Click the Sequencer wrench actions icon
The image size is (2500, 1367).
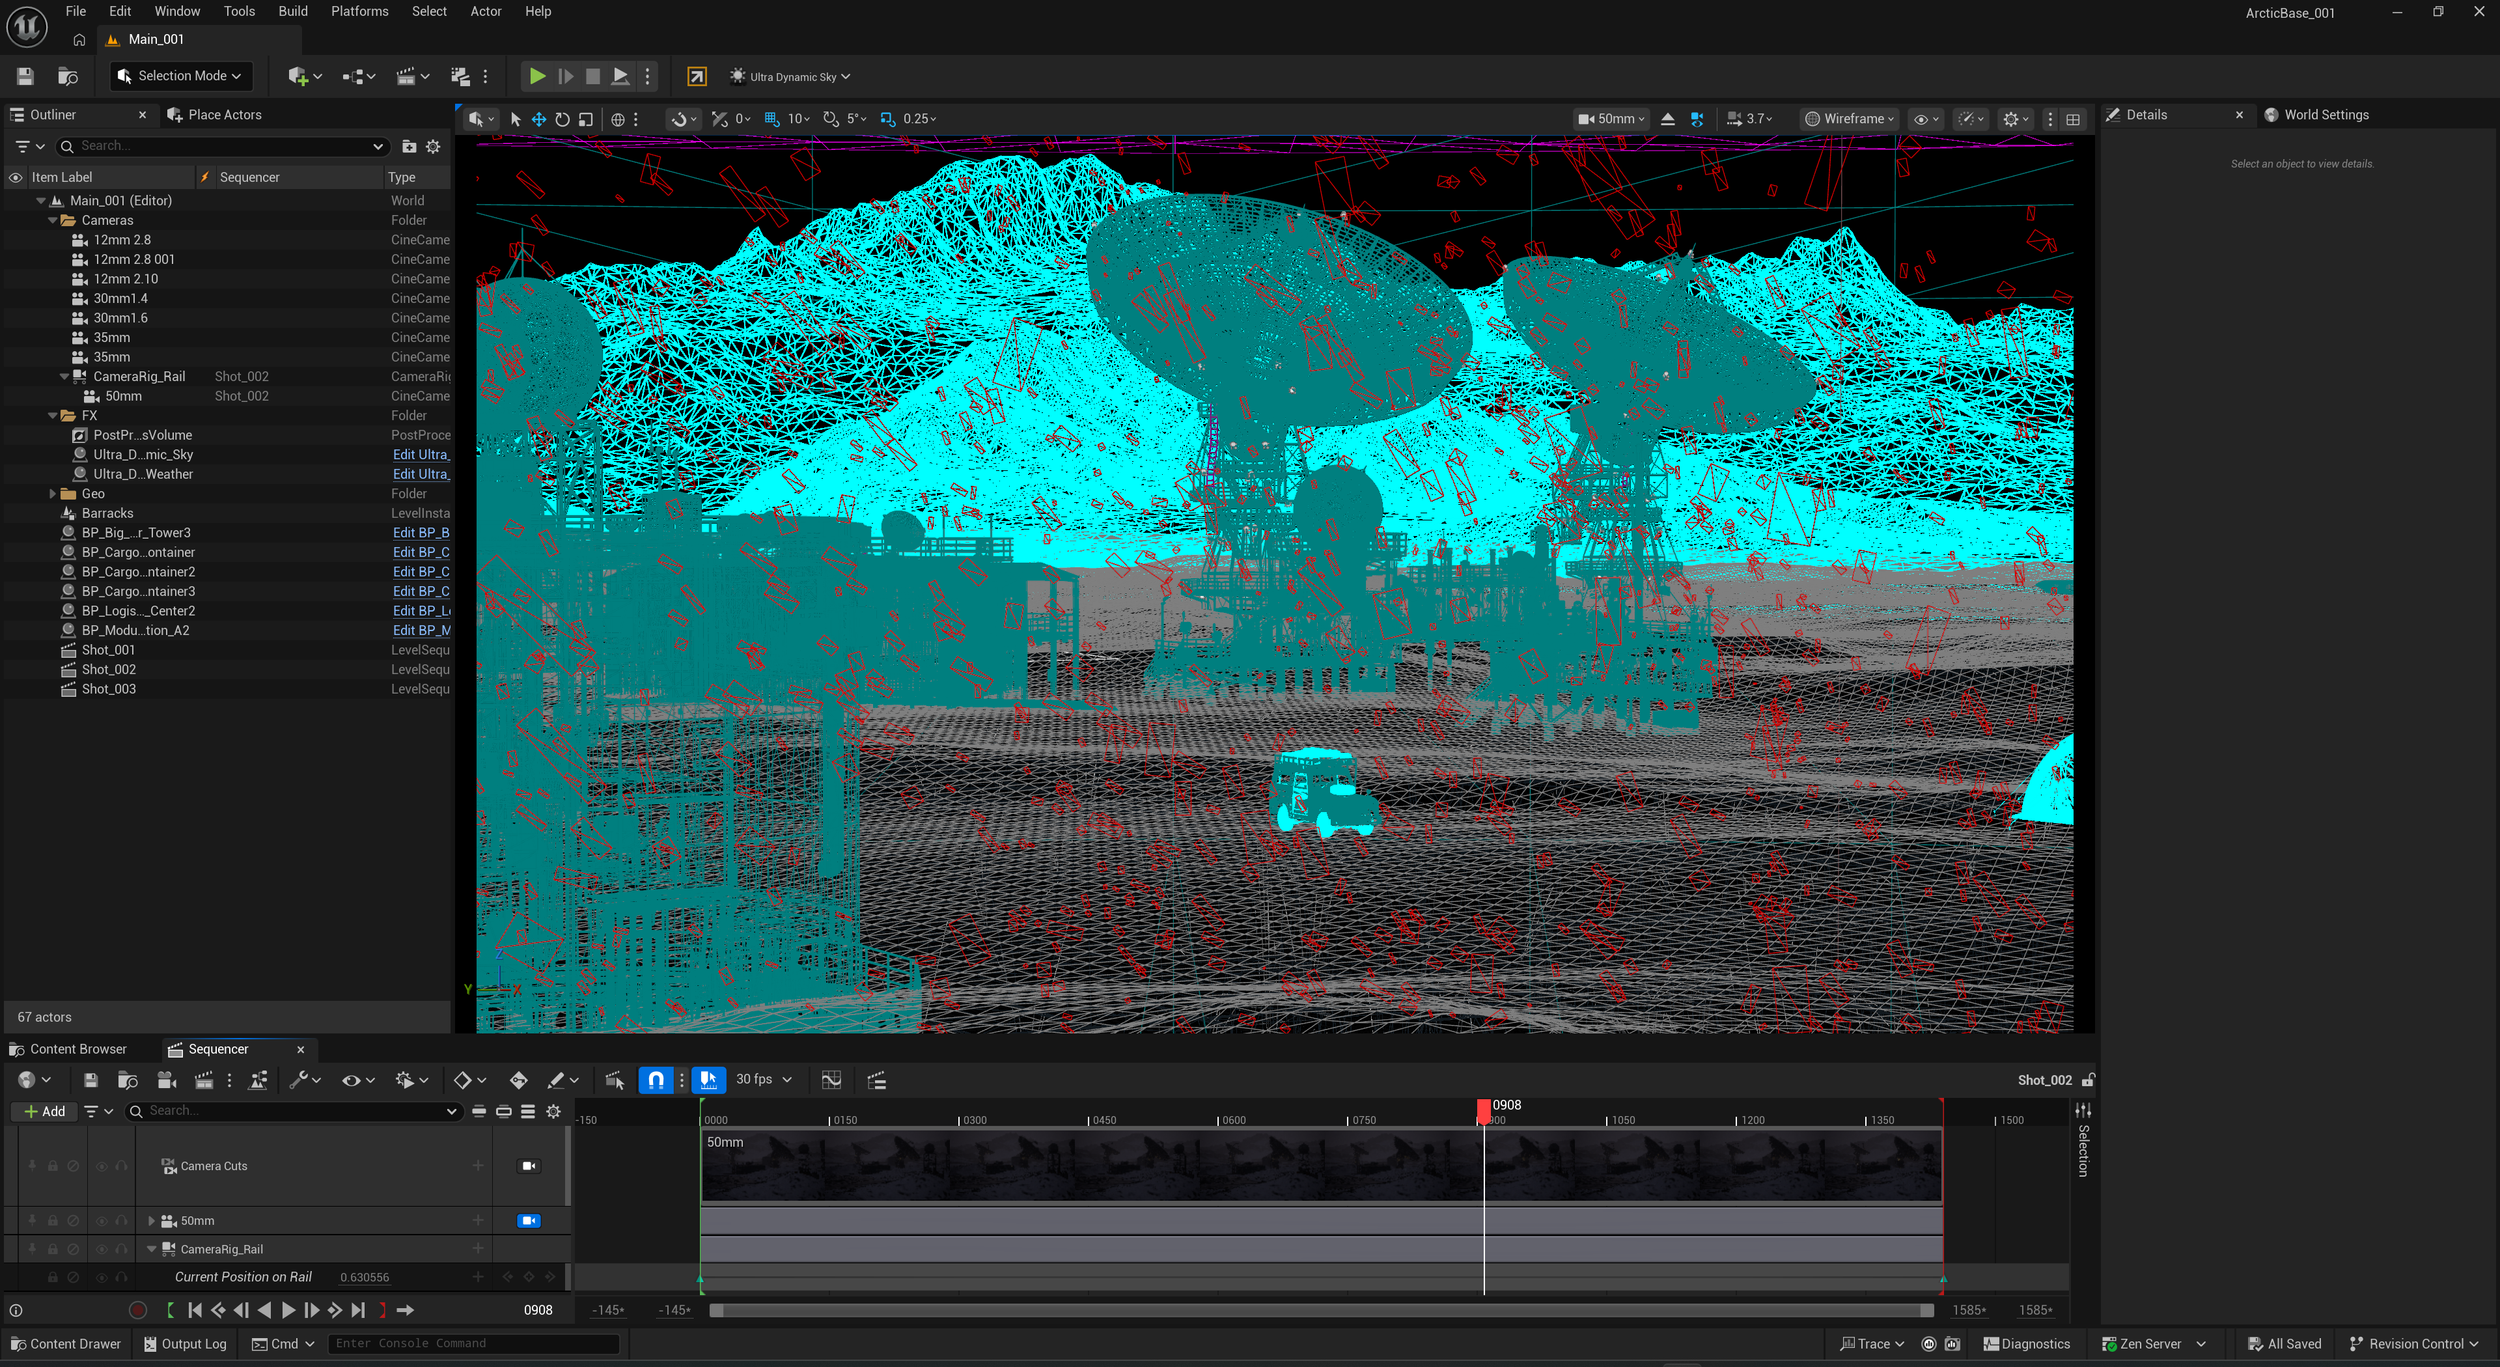[298, 1080]
